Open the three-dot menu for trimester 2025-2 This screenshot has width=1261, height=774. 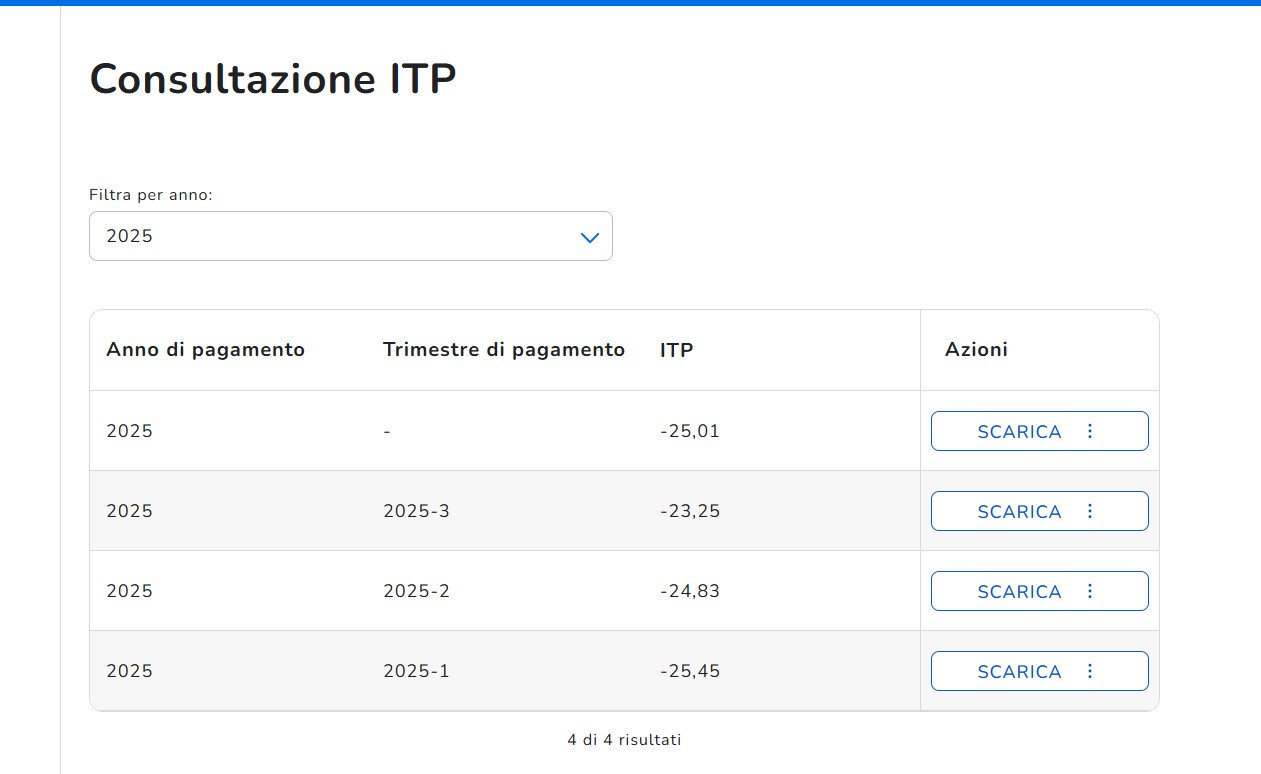point(1090,591)
